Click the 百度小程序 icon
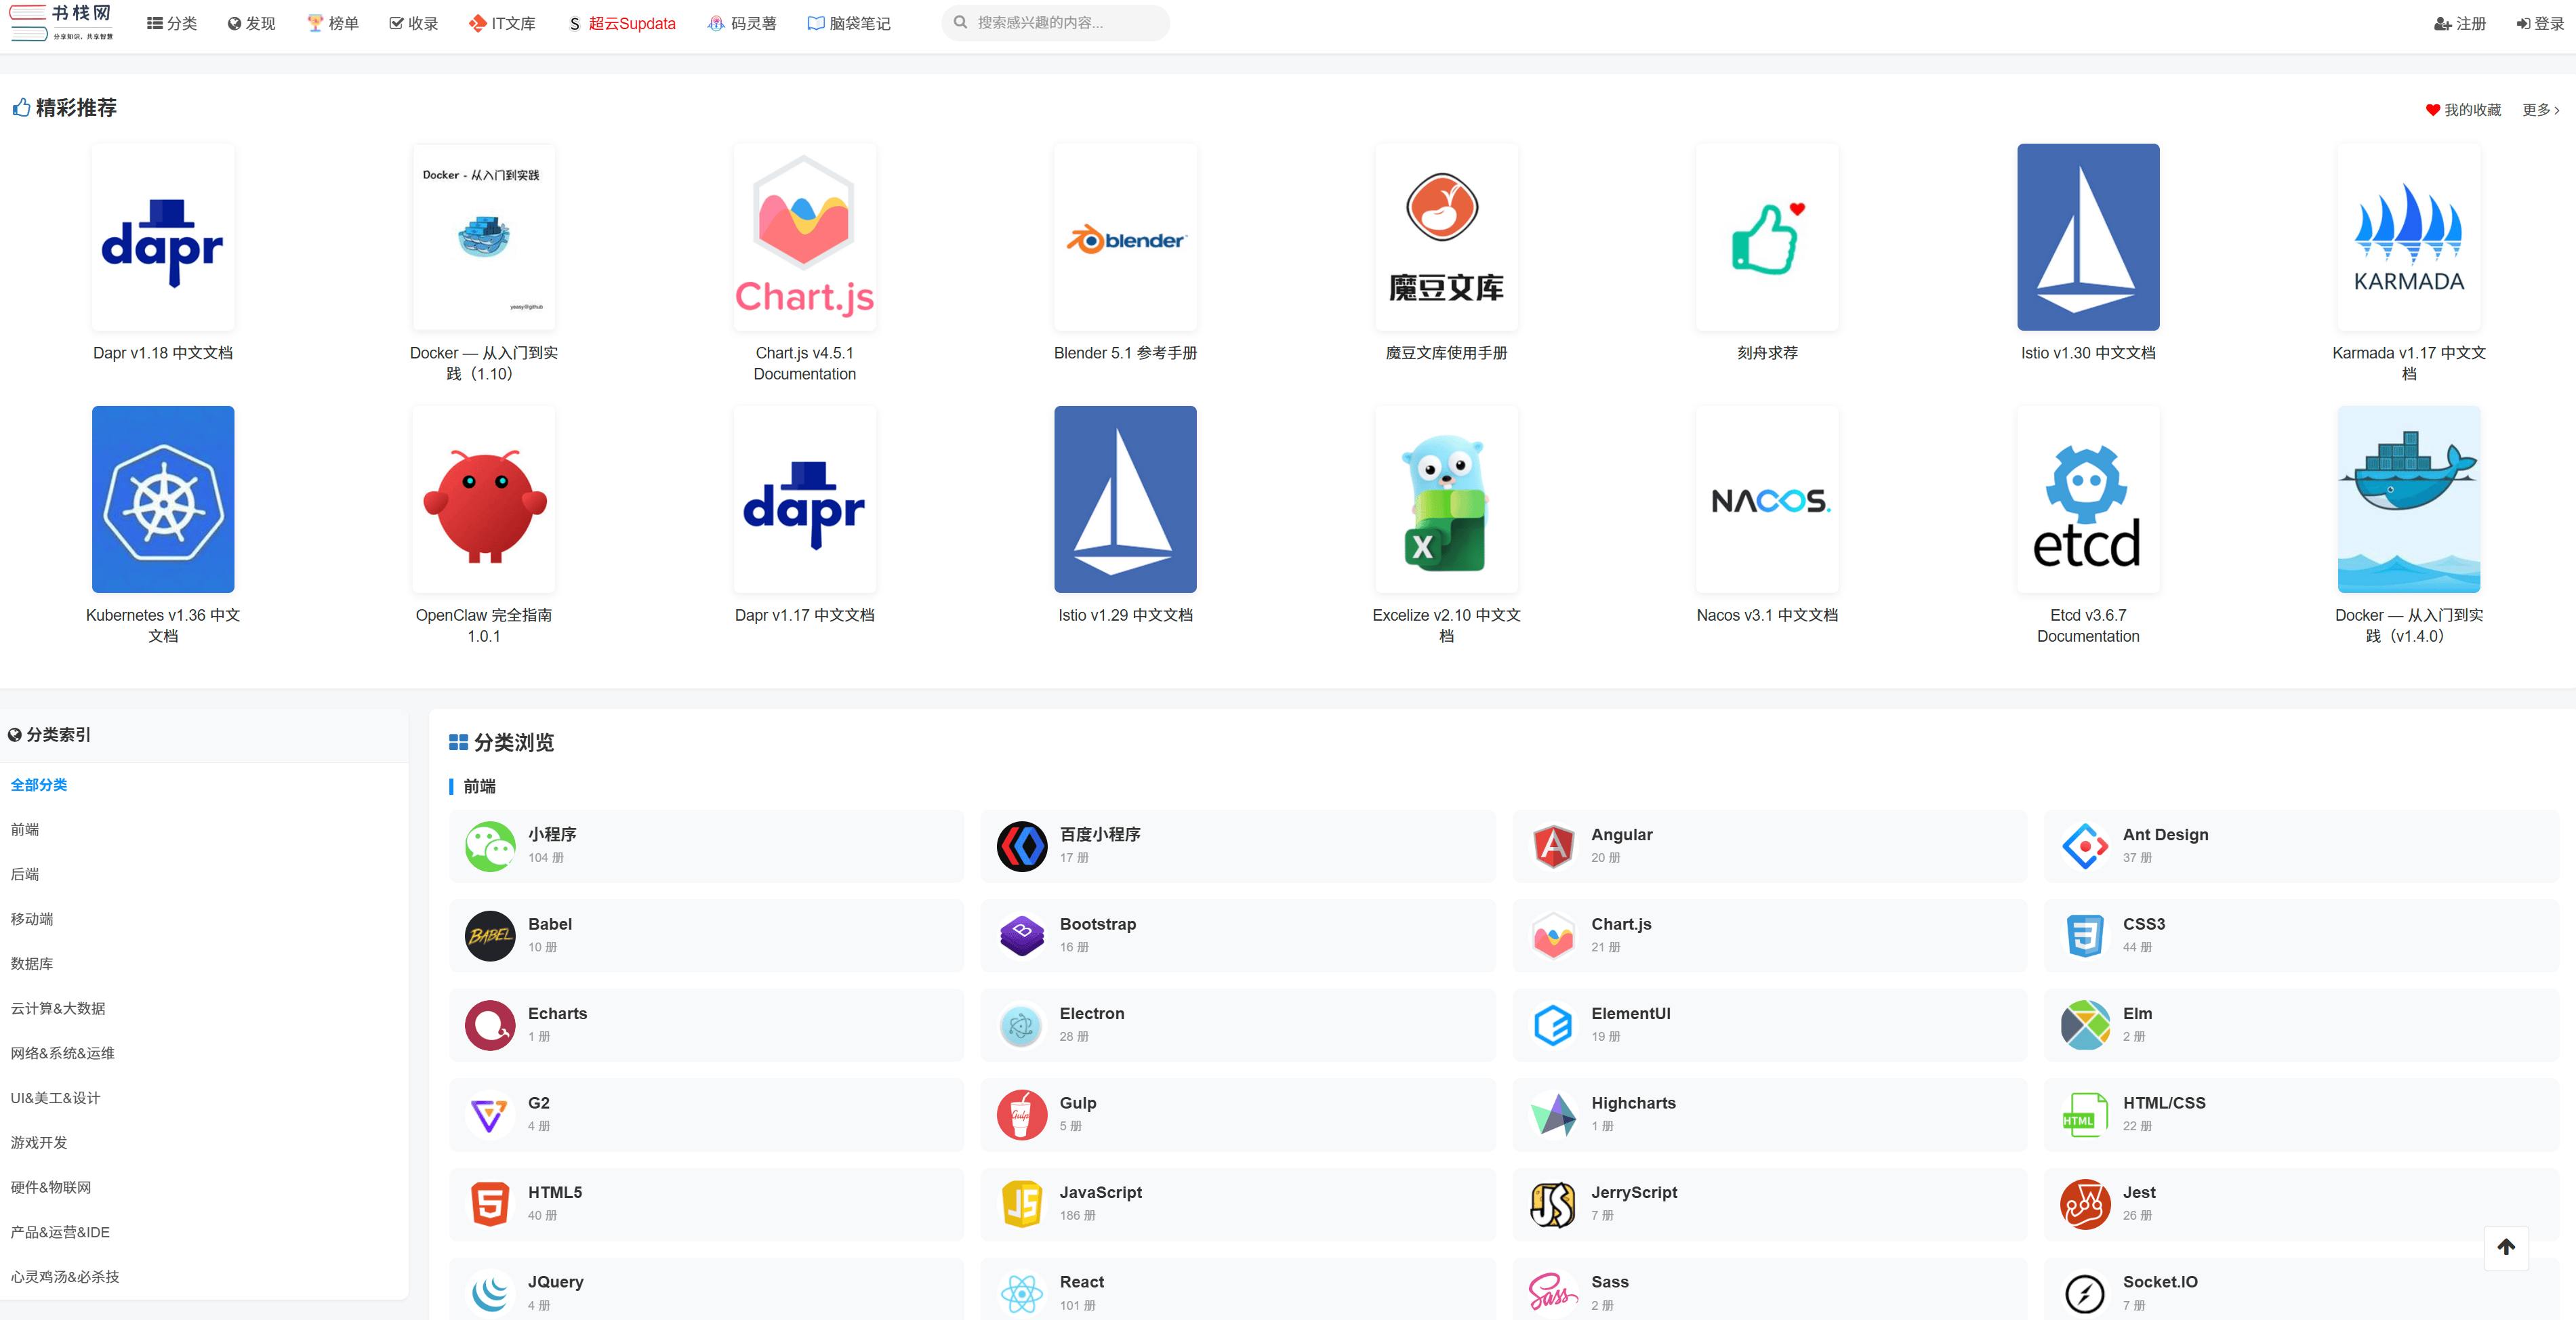The height and width of the screenshot is (1320, 2576). coord(1022,846)
